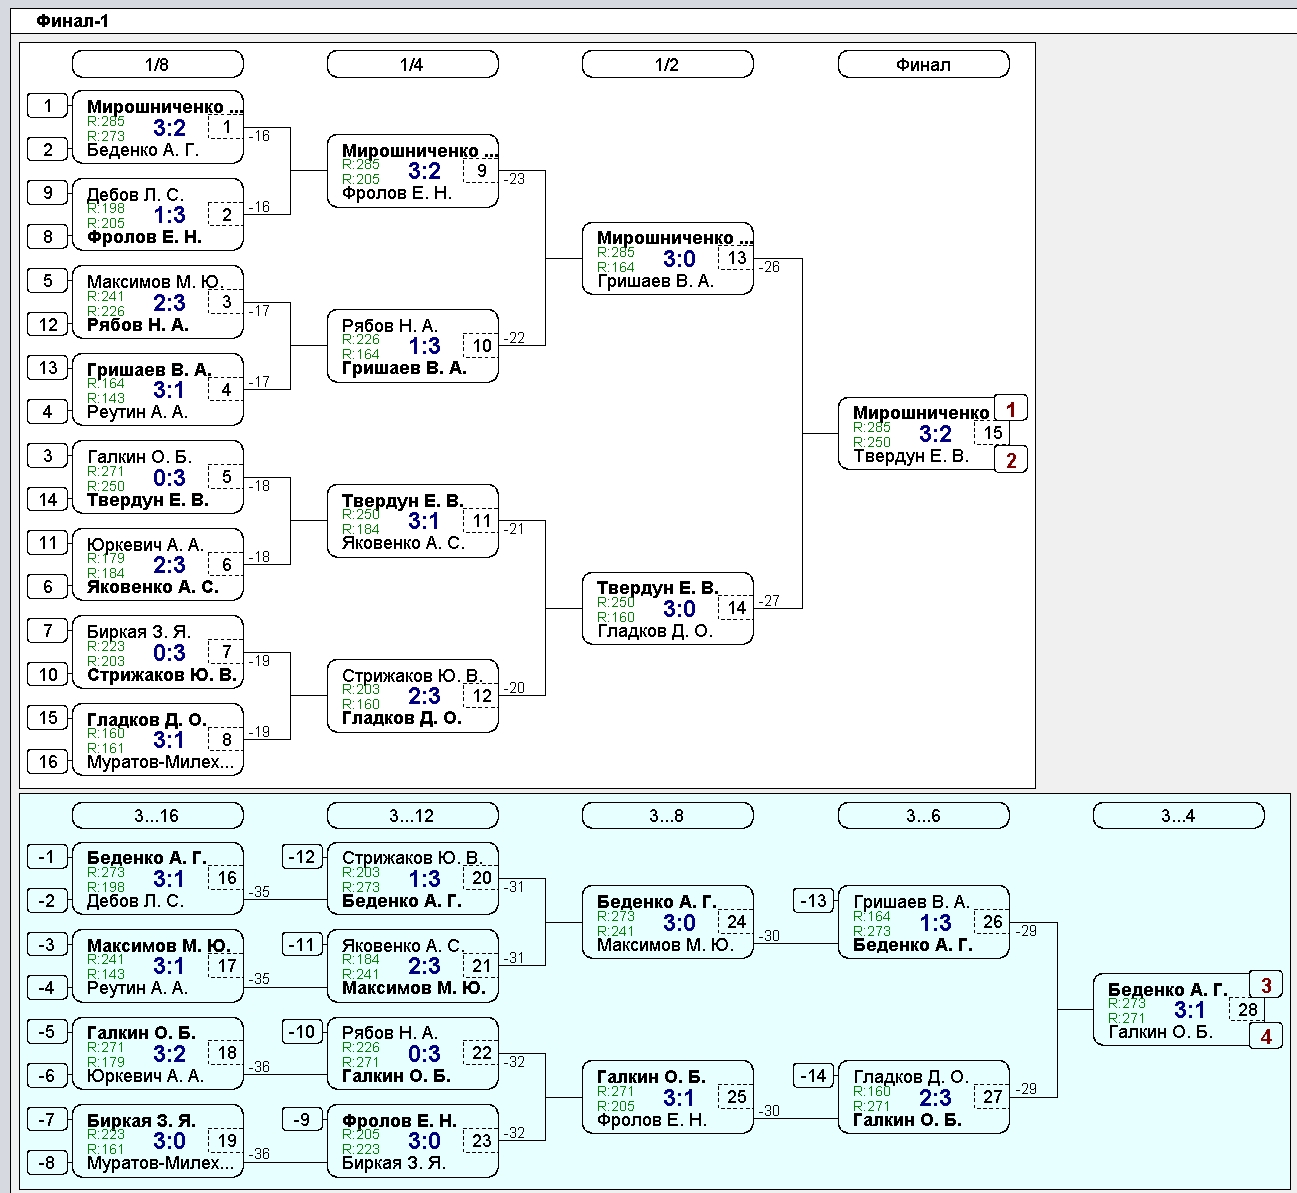Click dashed match number 27 in 3...6
Image resolution: width=1297 pixels, height=1193 pixels.
click(992, 1097)
